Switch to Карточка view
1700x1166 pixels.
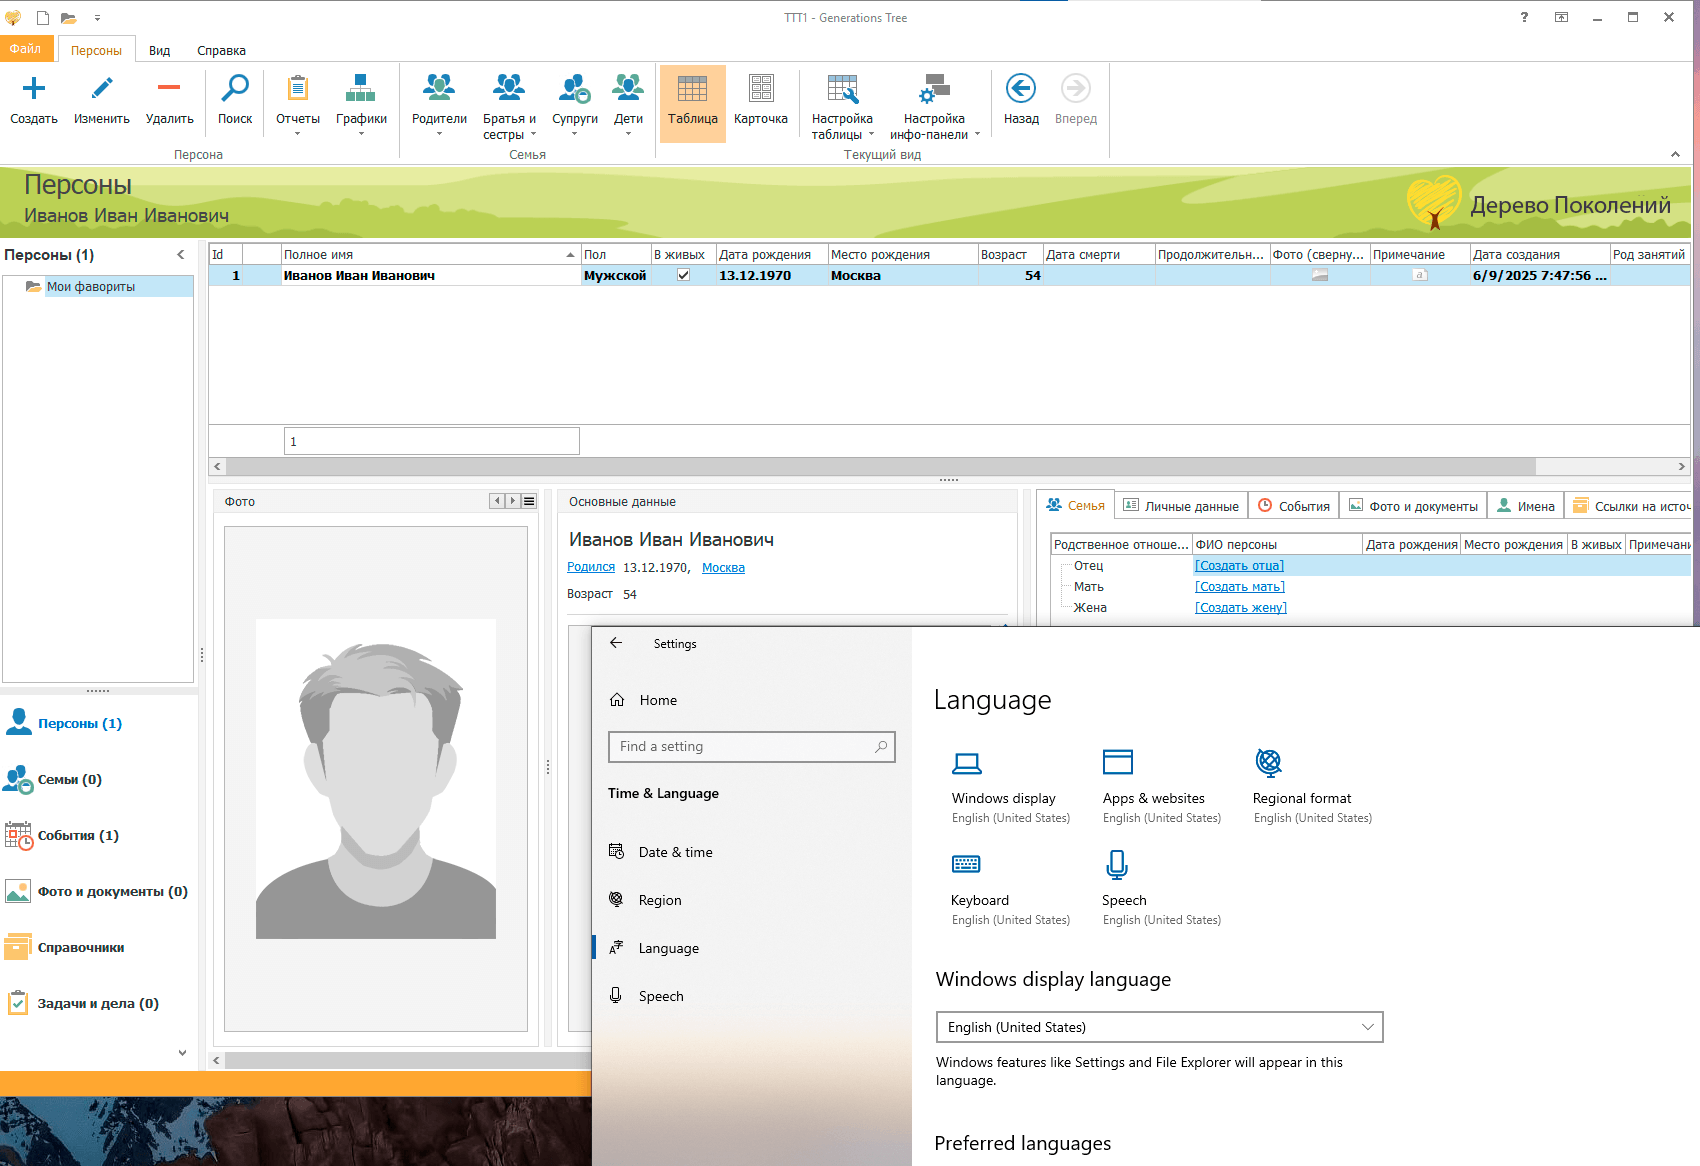click(x=761, y=101)
